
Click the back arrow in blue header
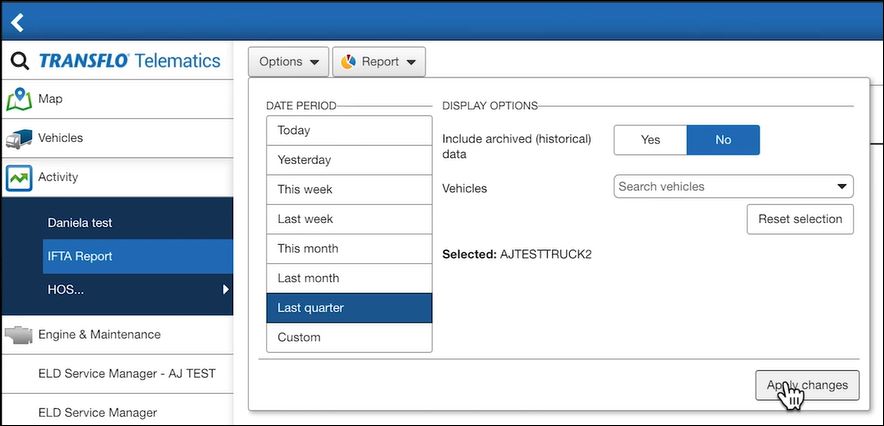click(x=17, y=22)
